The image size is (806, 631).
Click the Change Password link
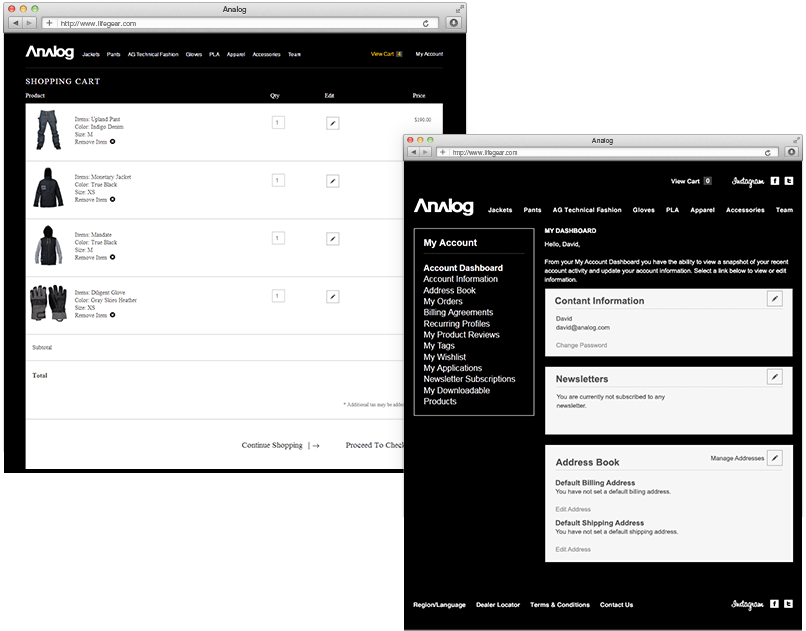click(x=581, y=345)
